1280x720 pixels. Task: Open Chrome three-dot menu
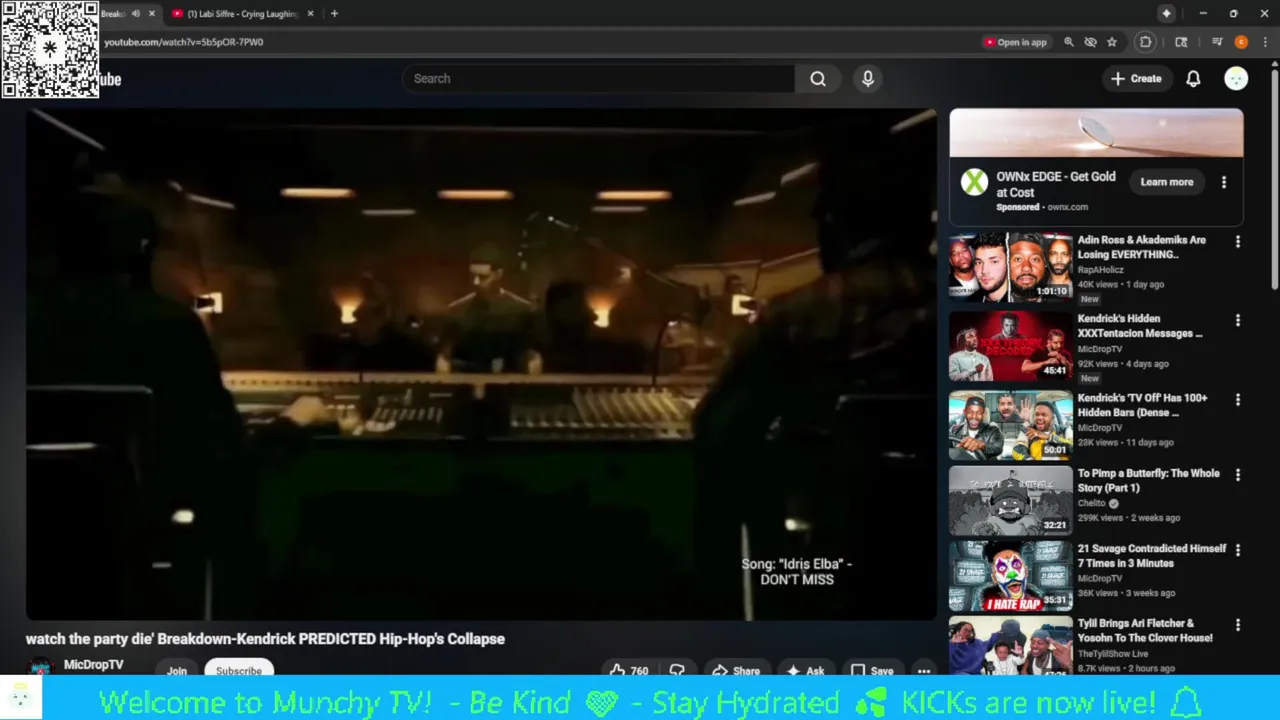click(1264, 42)
